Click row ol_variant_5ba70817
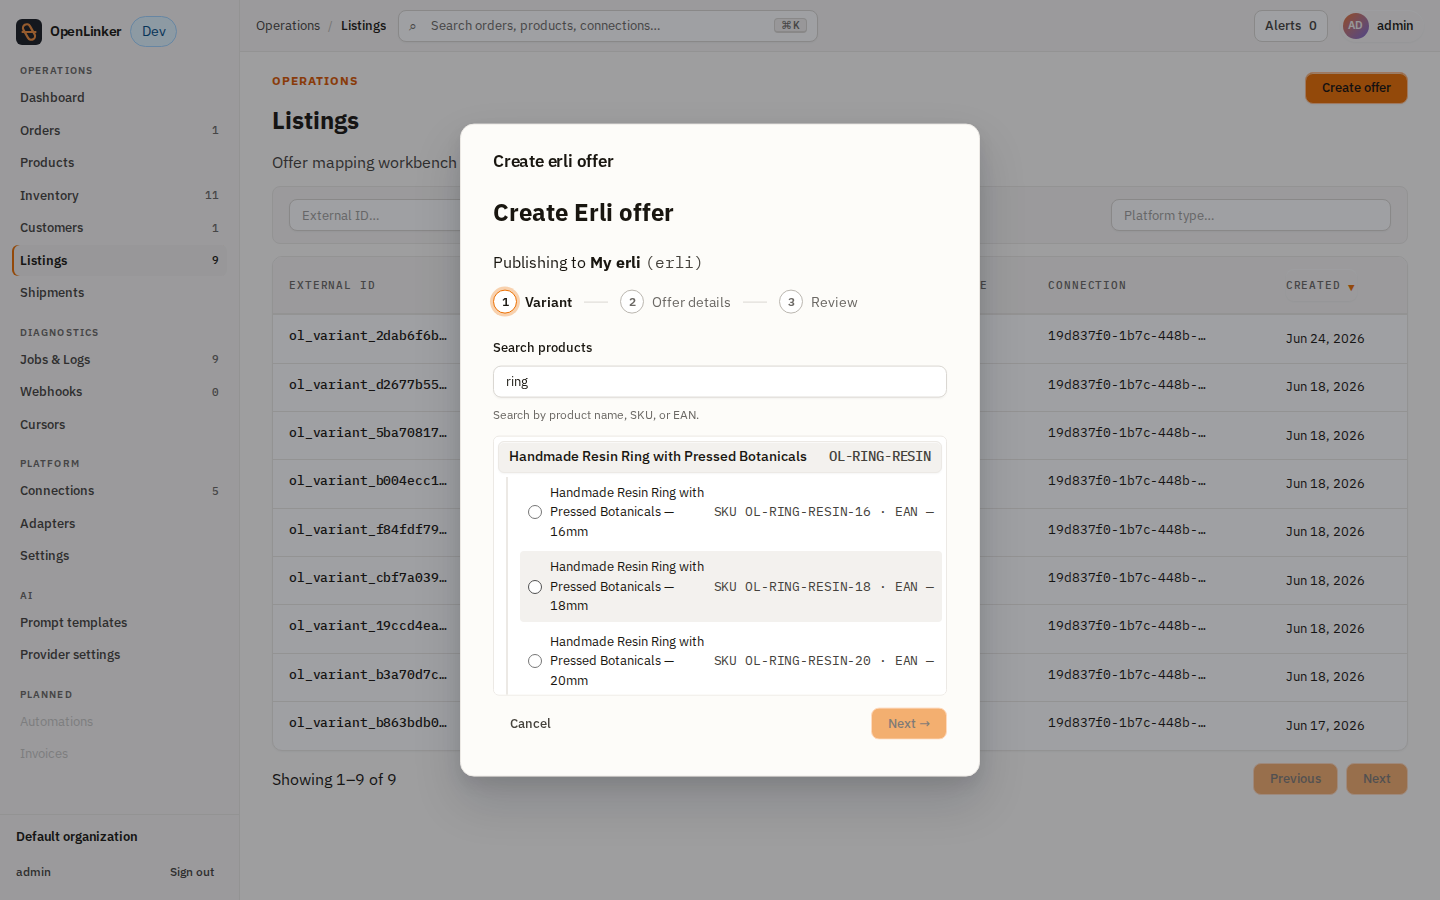Viewport: 1440px width, 900px height. pyautogui.click(x=840, y=435)
